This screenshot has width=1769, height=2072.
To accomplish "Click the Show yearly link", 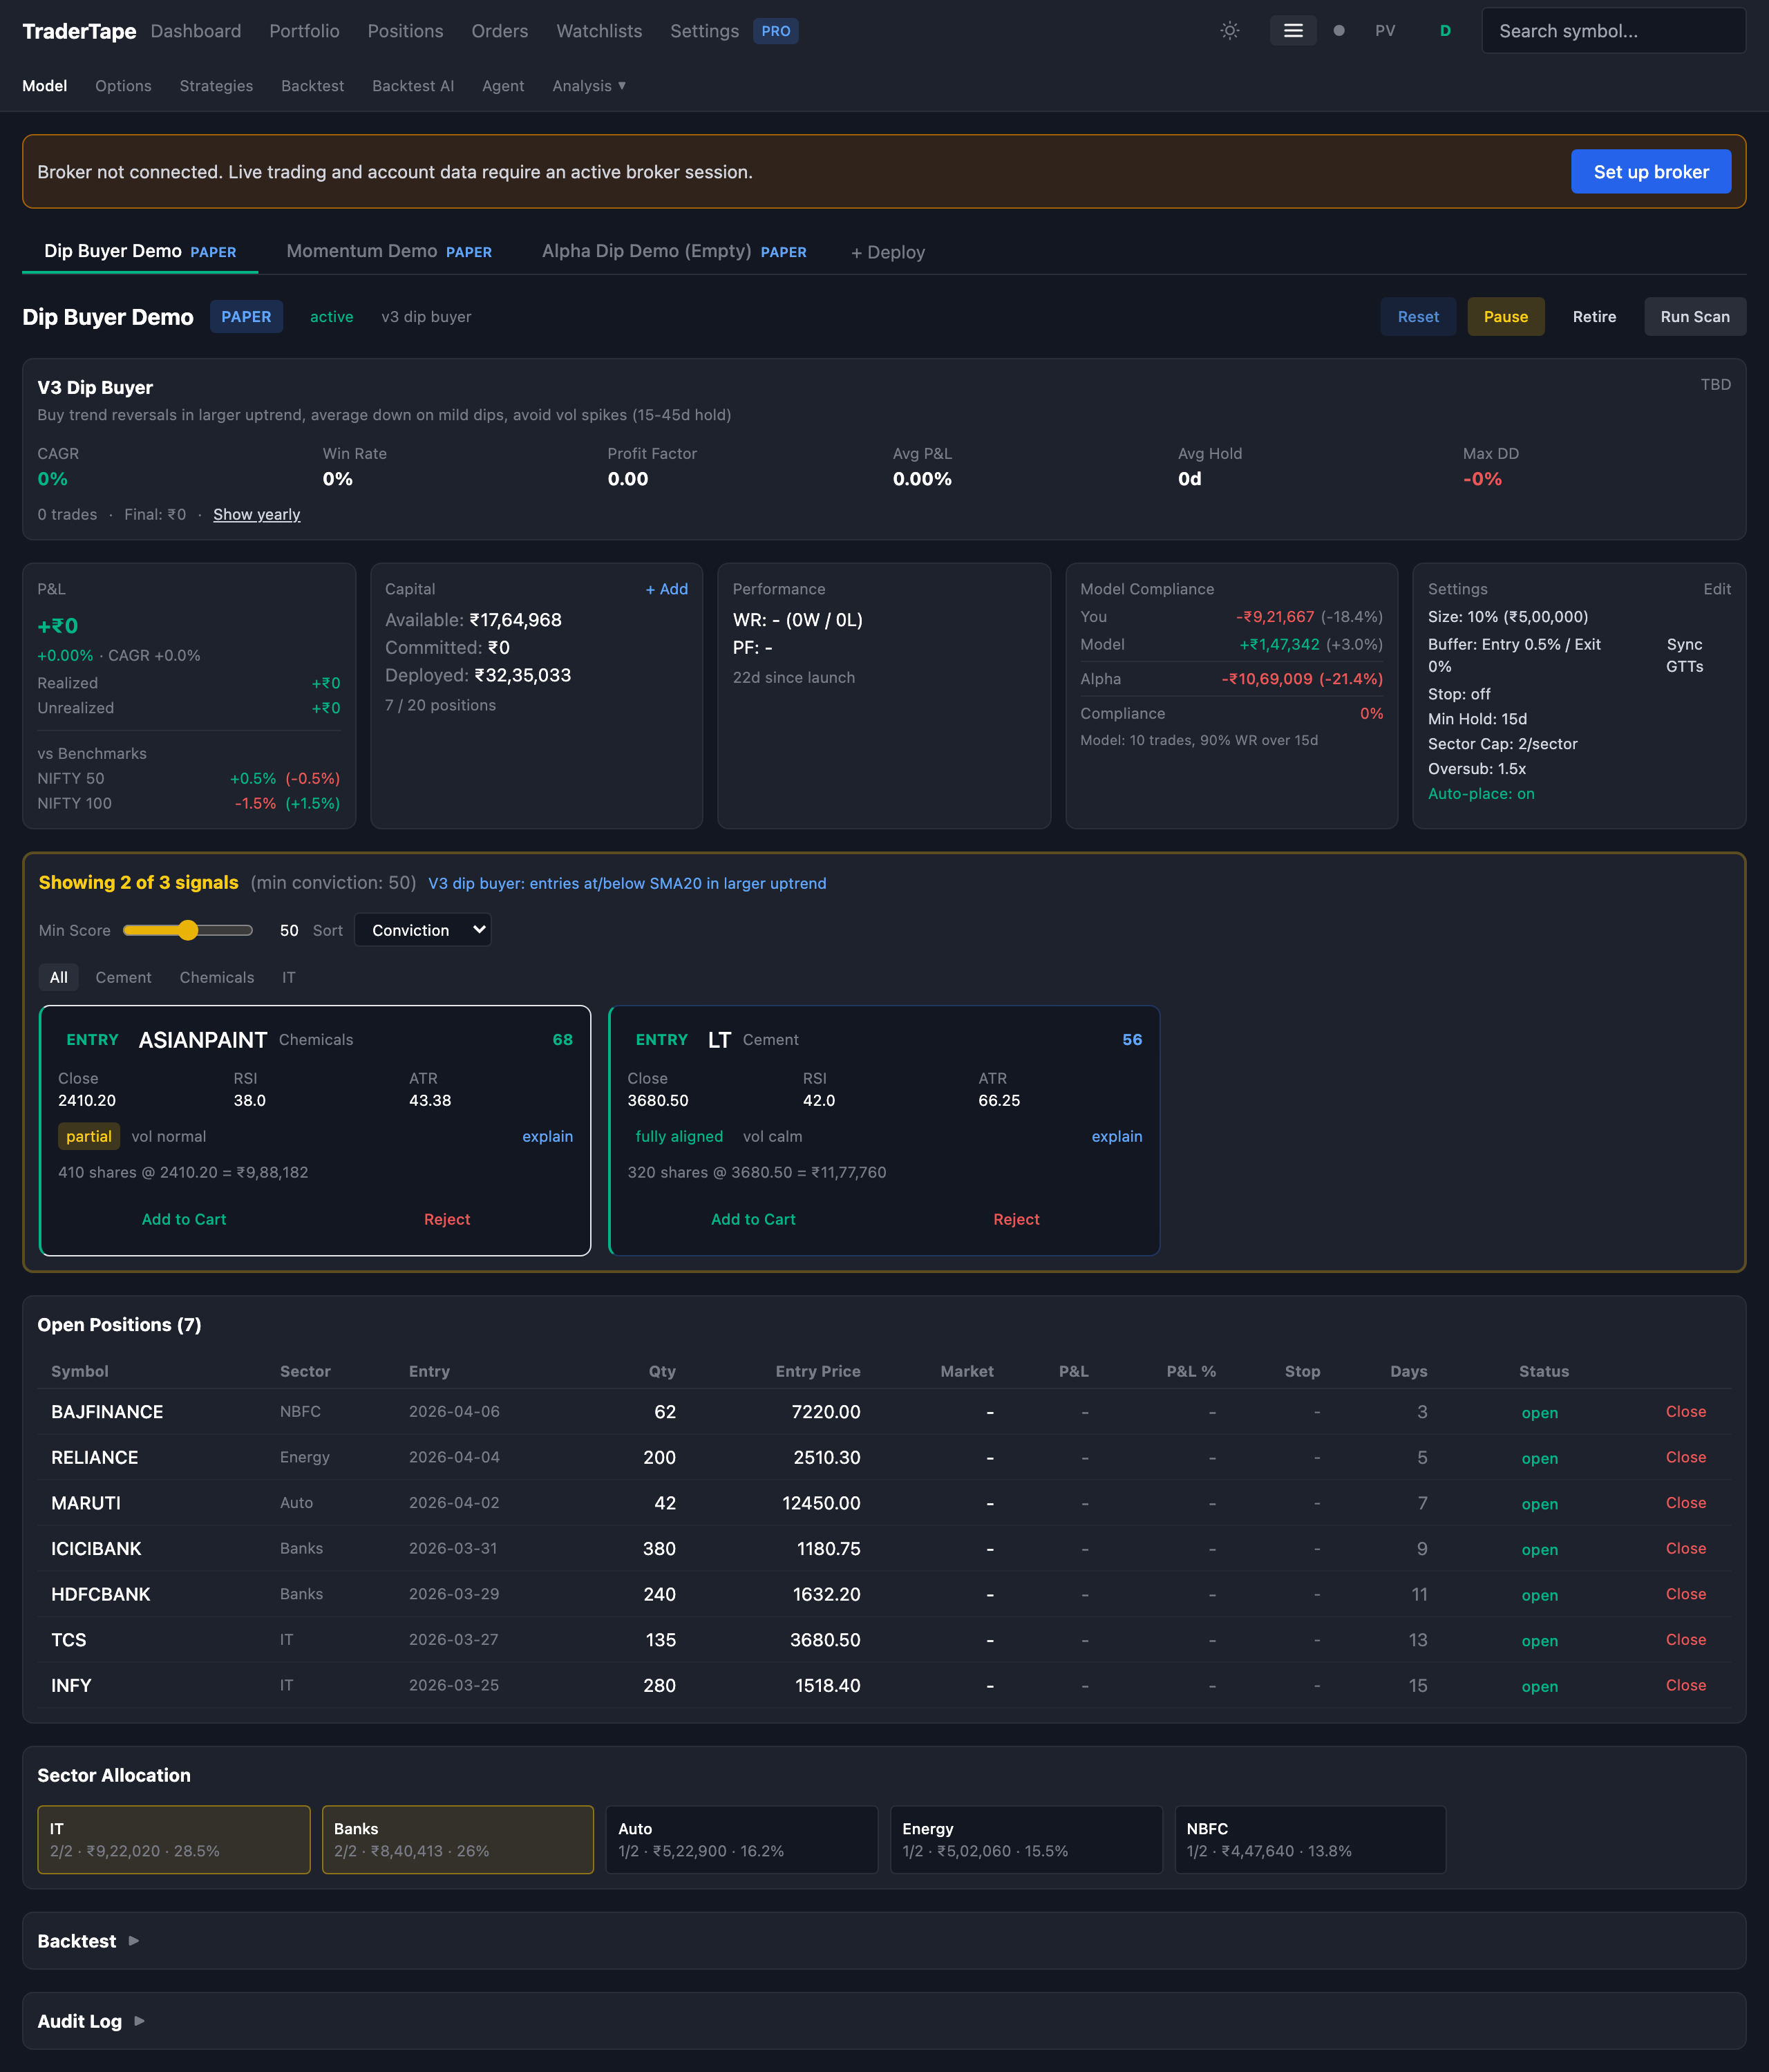I will [x=256, y=514].
